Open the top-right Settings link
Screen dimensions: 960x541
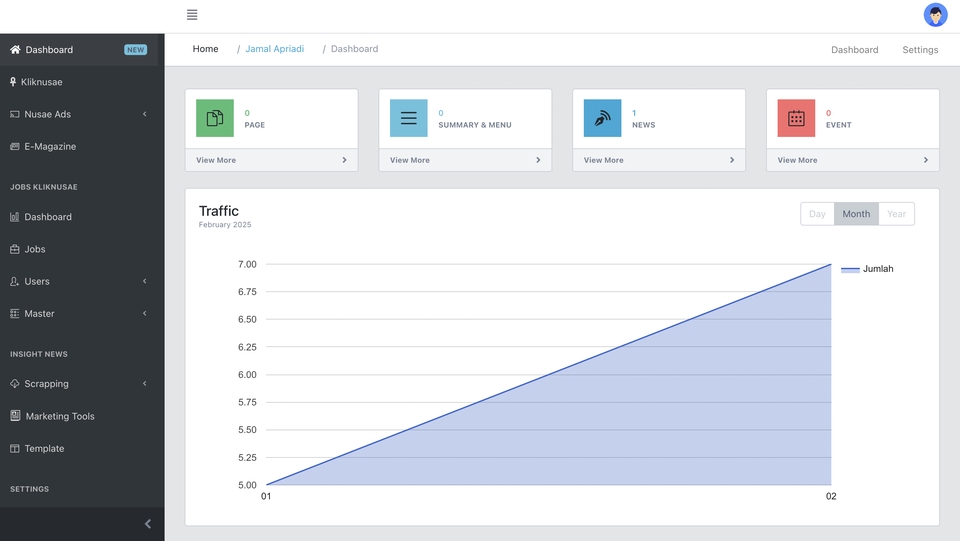(x=920, y=50)
